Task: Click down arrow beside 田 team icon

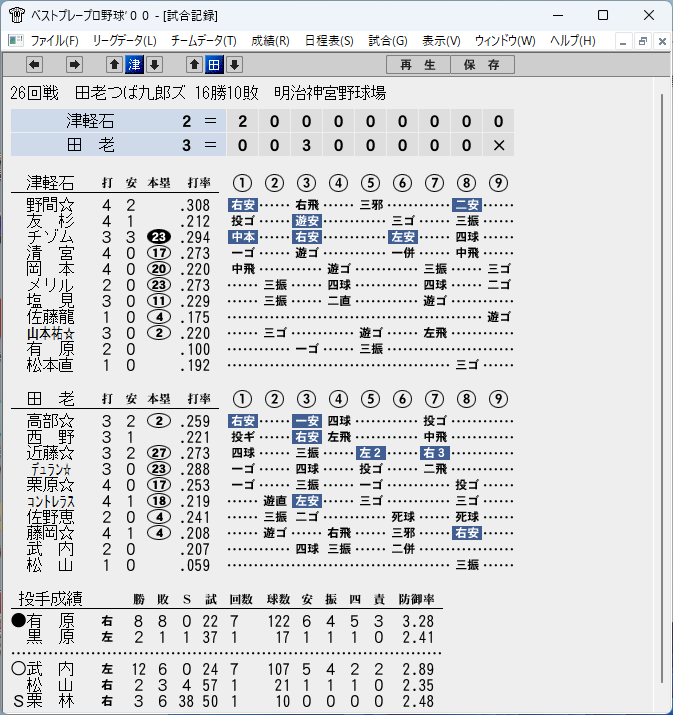Action: click(x=234, y=65)
